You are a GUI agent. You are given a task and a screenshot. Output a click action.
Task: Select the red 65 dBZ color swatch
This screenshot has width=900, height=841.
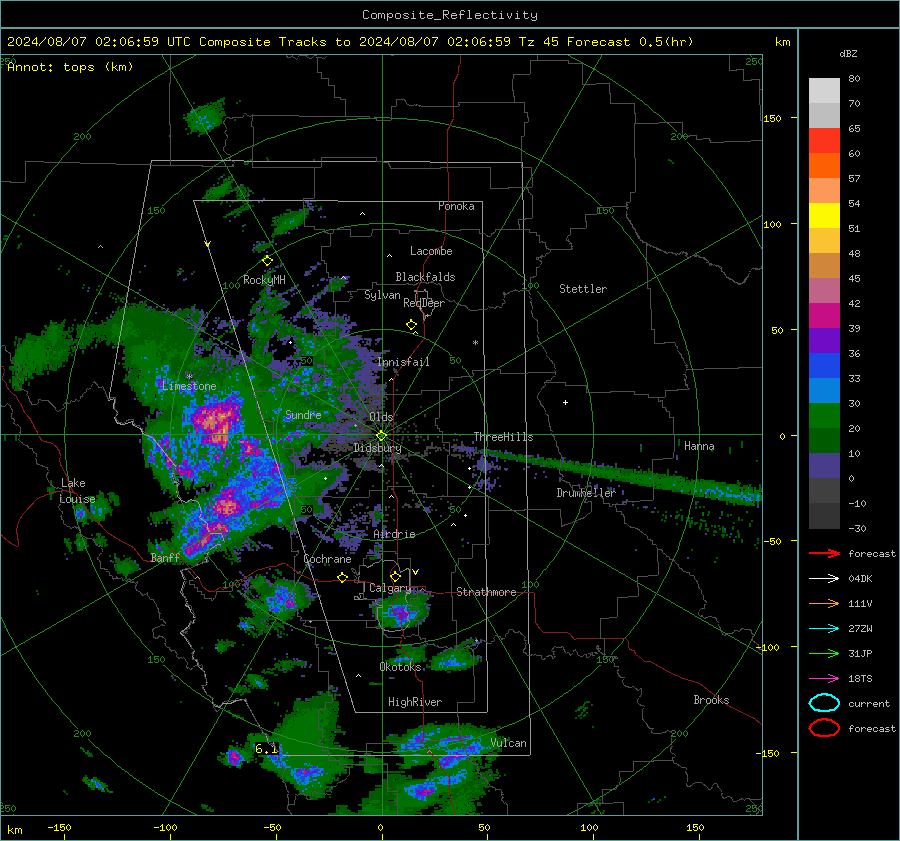(824, 141)
